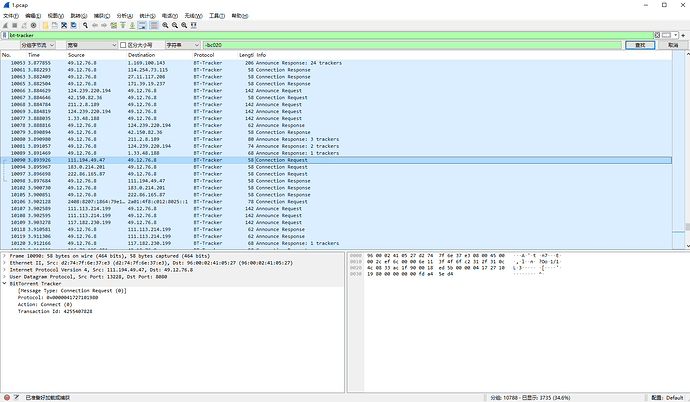Open the 工具 menu

click(x=217, y=16)
